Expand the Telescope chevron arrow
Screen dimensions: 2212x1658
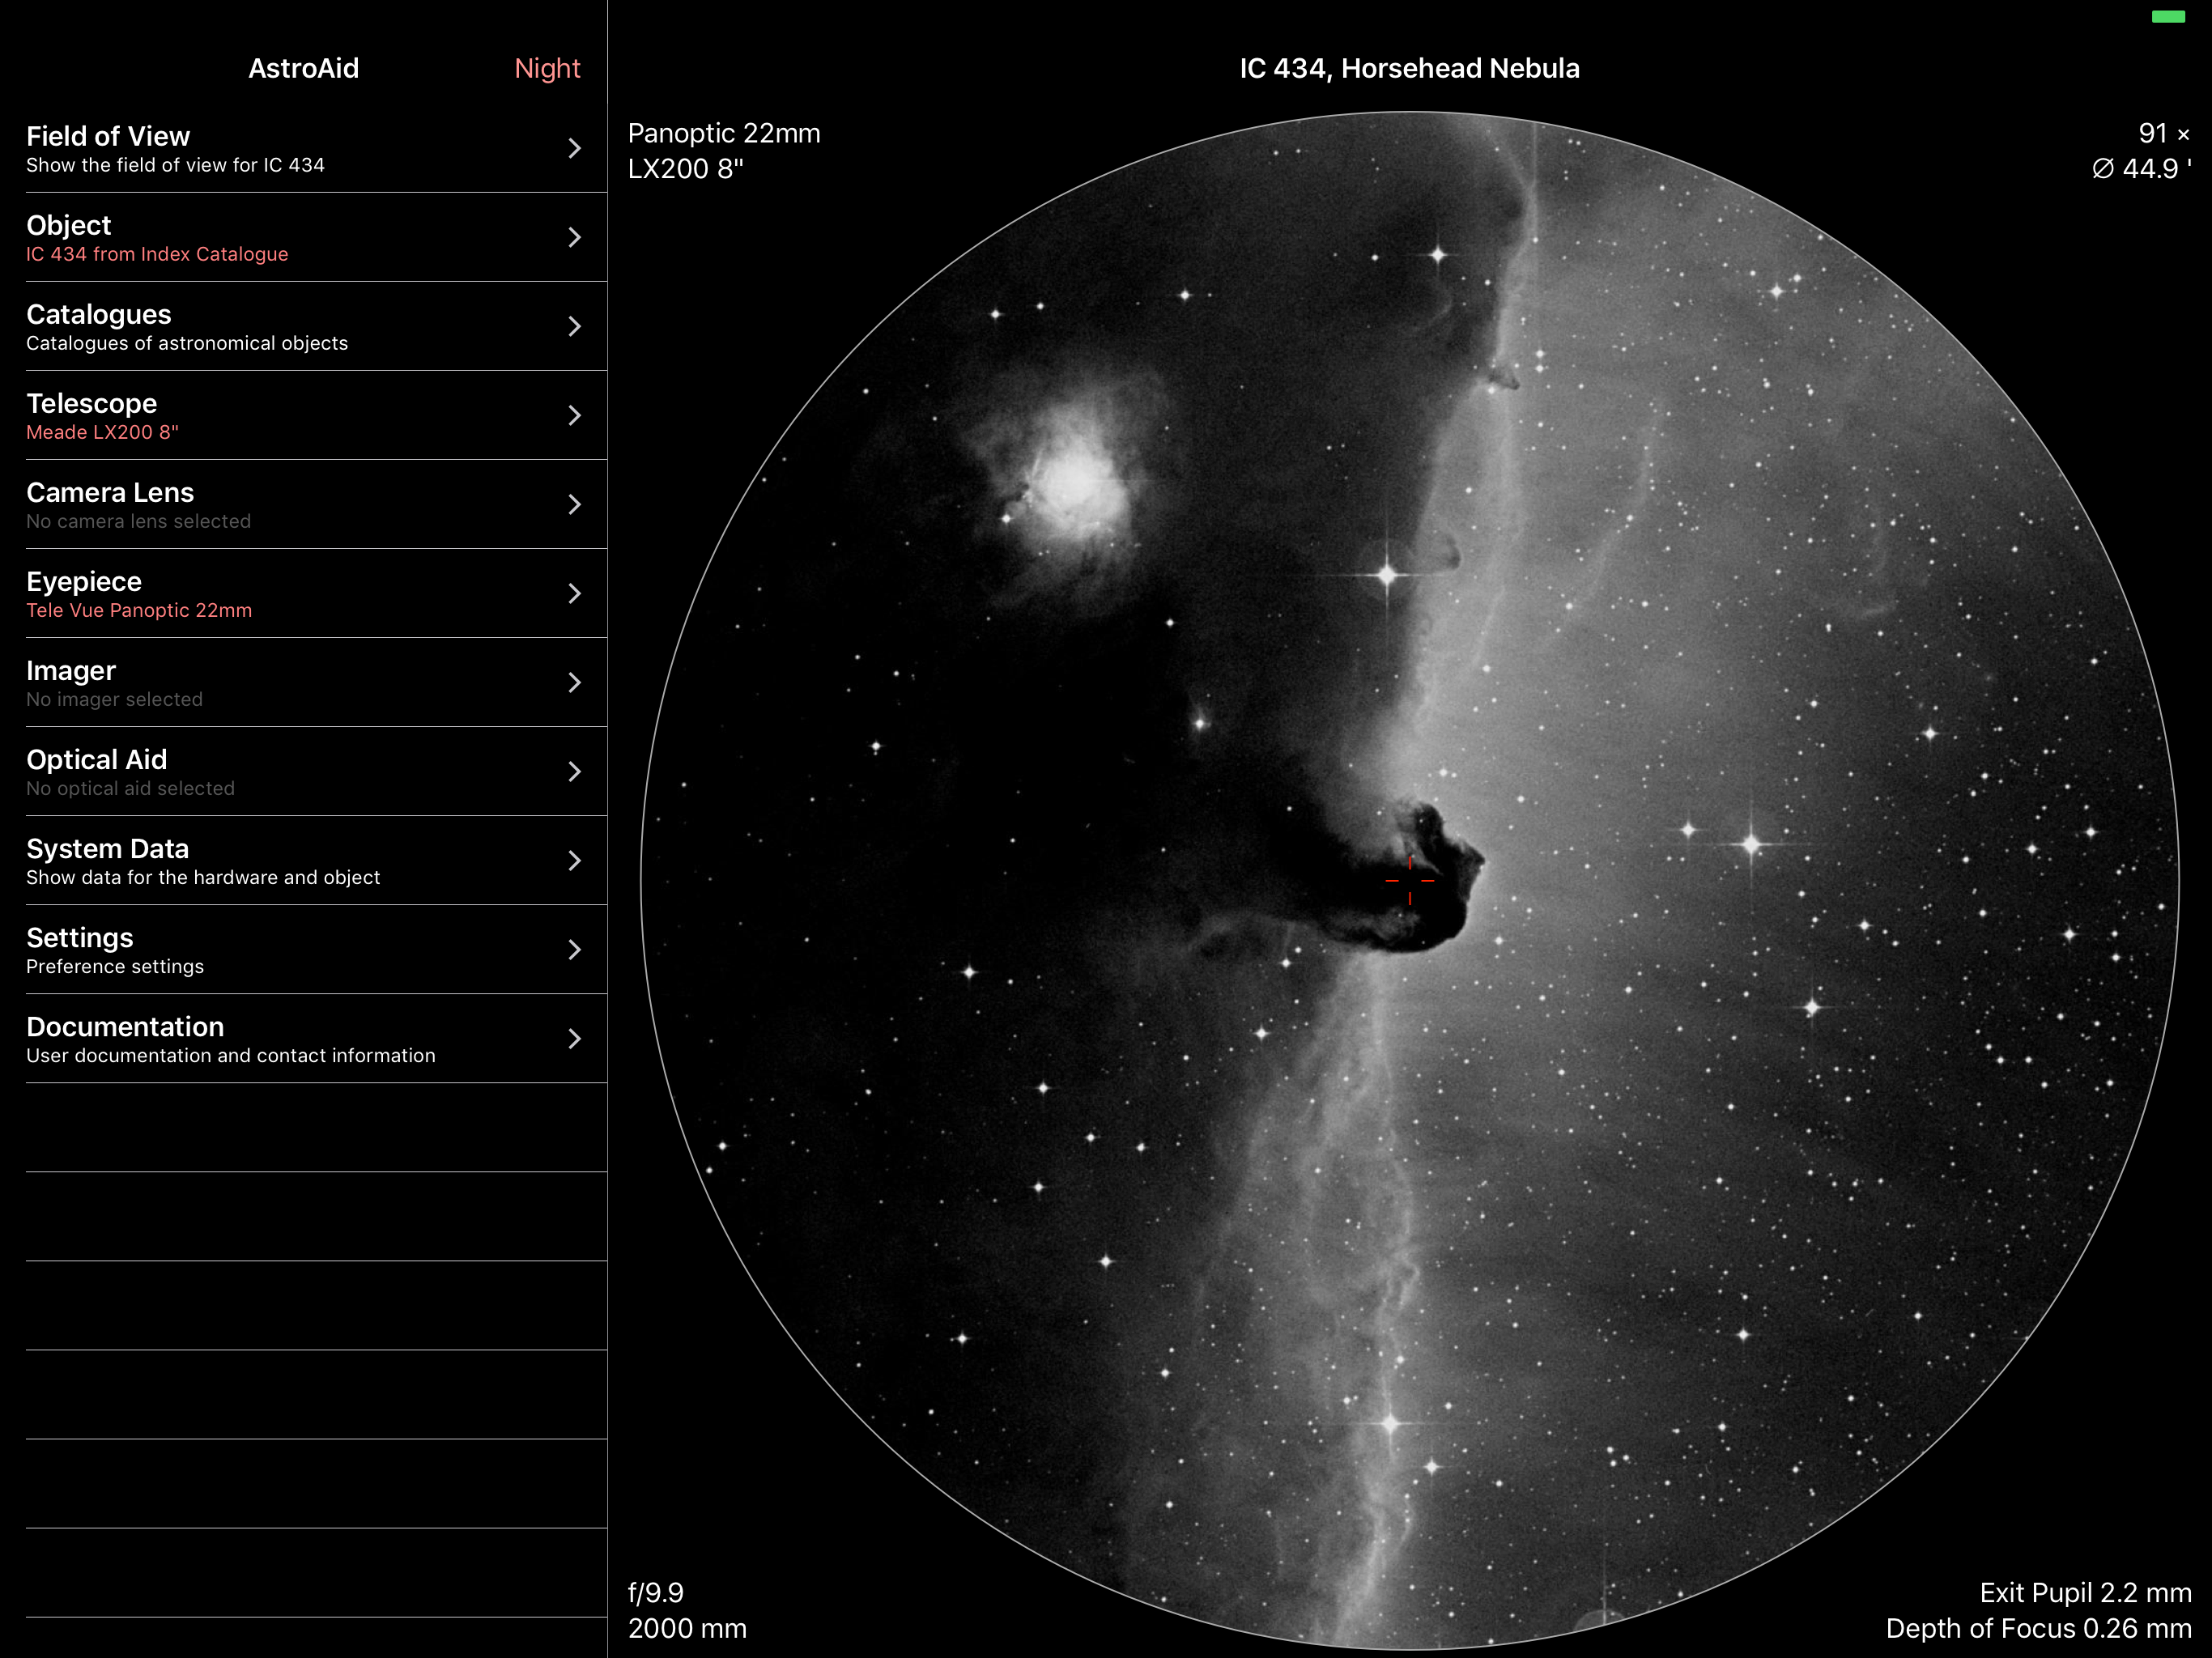pos(574,415)
